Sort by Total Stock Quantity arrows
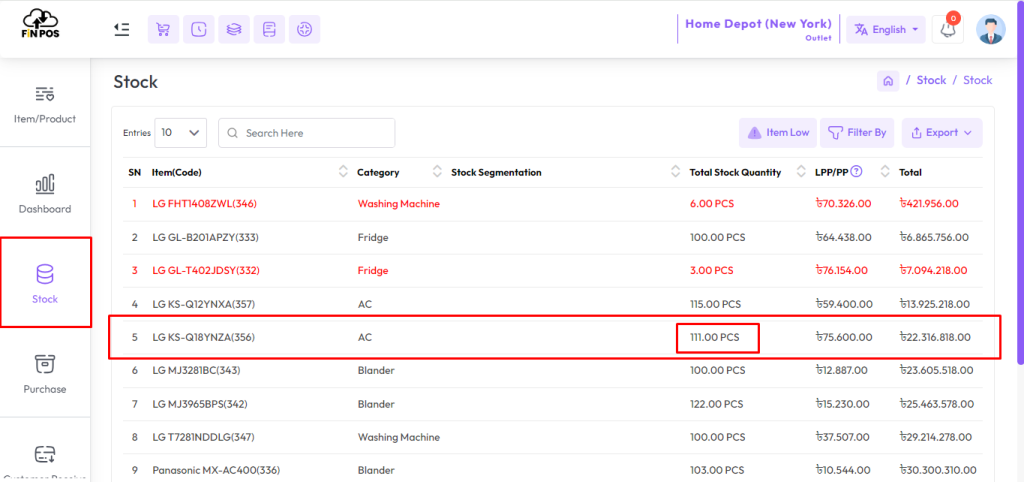 801,172
